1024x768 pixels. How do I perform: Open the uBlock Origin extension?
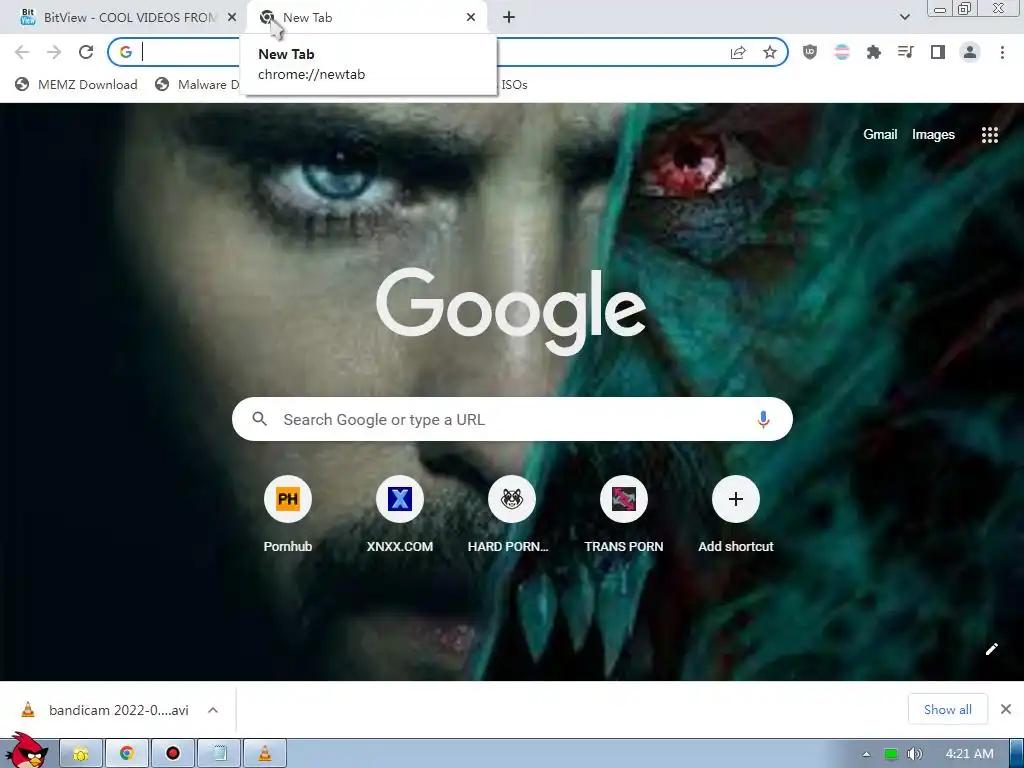point(810,52)
